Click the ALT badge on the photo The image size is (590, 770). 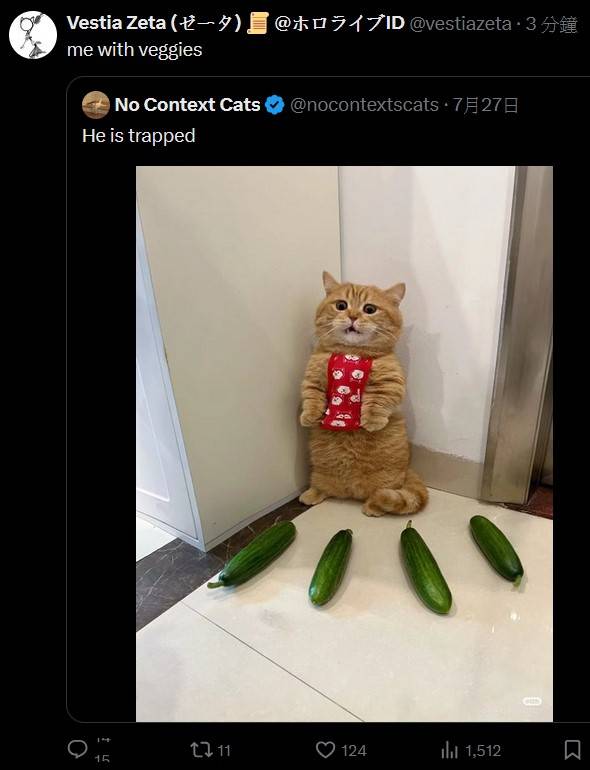coord(532,701)
